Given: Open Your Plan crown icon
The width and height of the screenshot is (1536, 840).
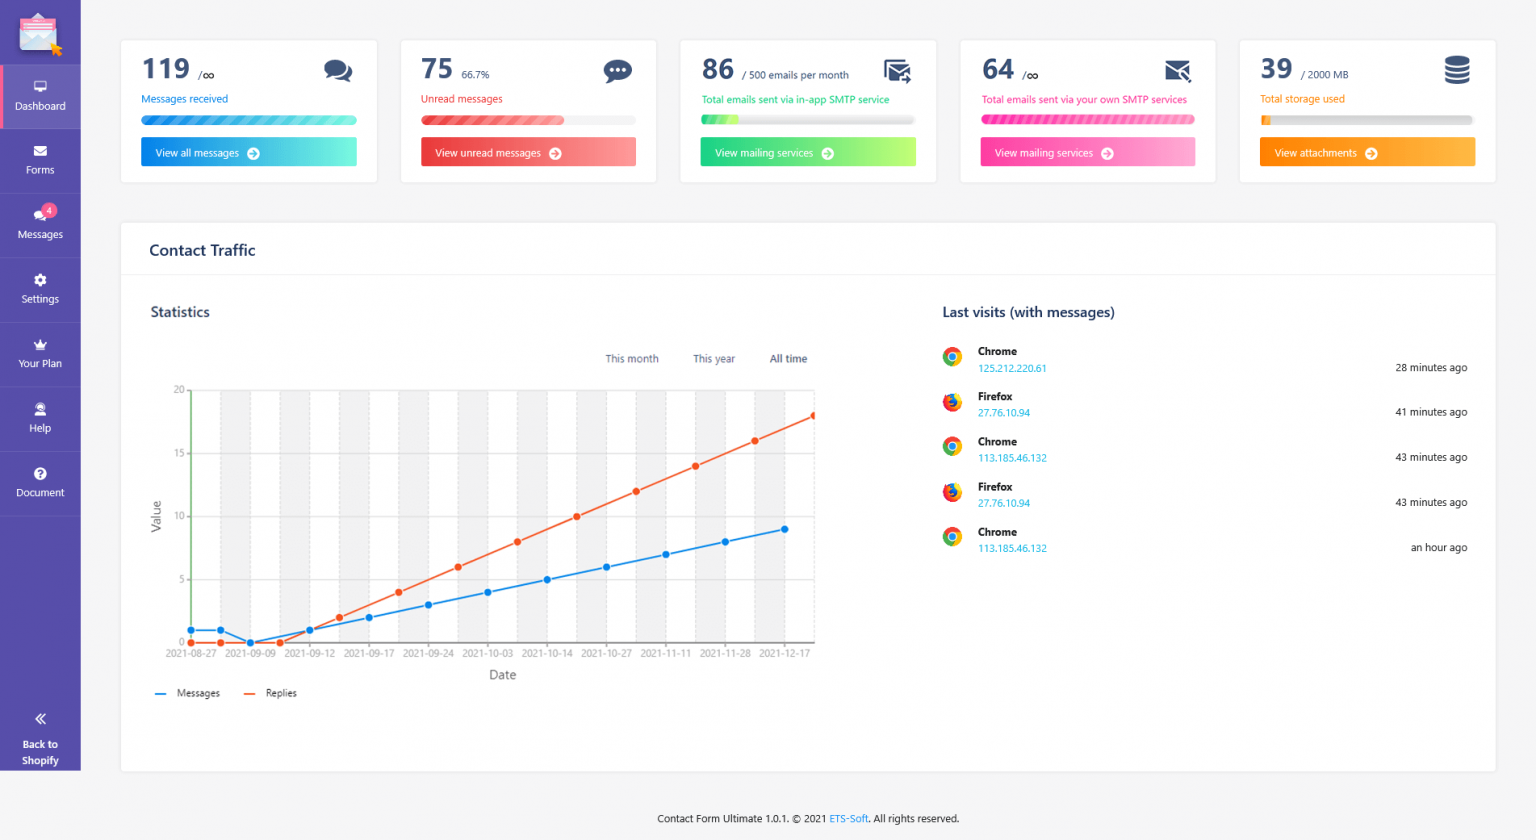Looking at the screenshot, I should point(40,345).
